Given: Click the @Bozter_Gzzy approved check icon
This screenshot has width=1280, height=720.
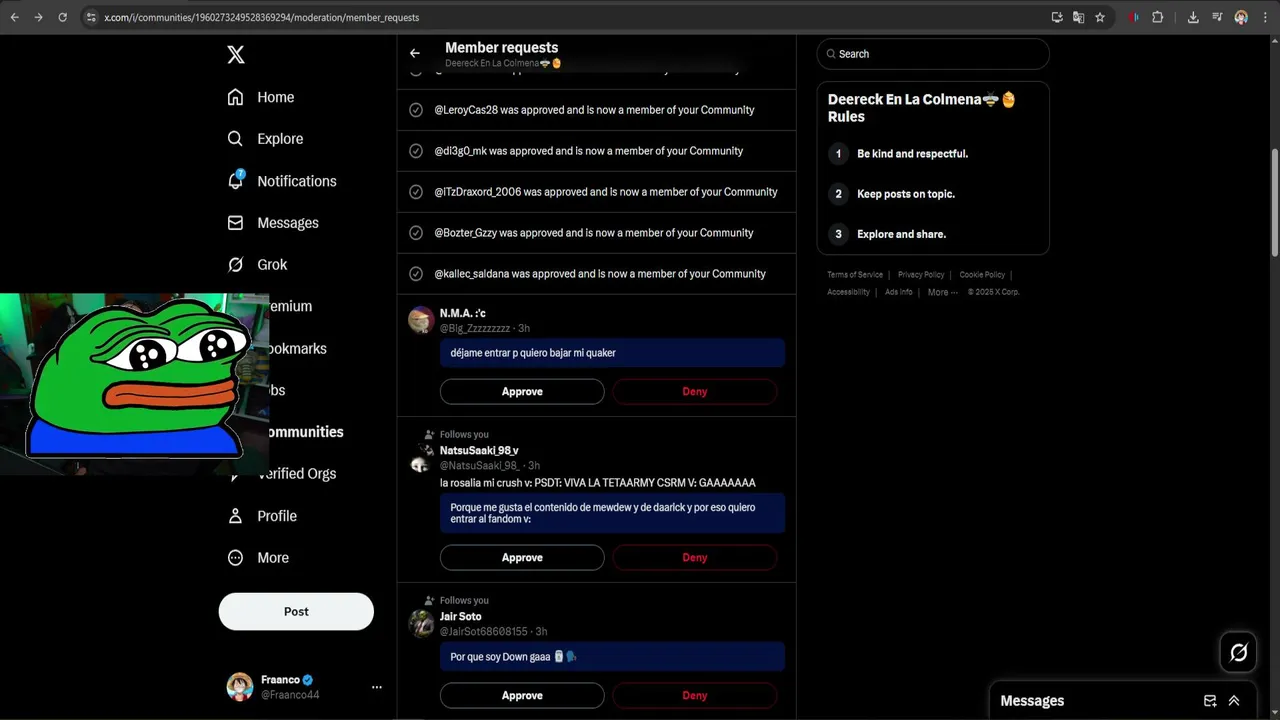Looking at the screenshot, I should click(416, 233).
